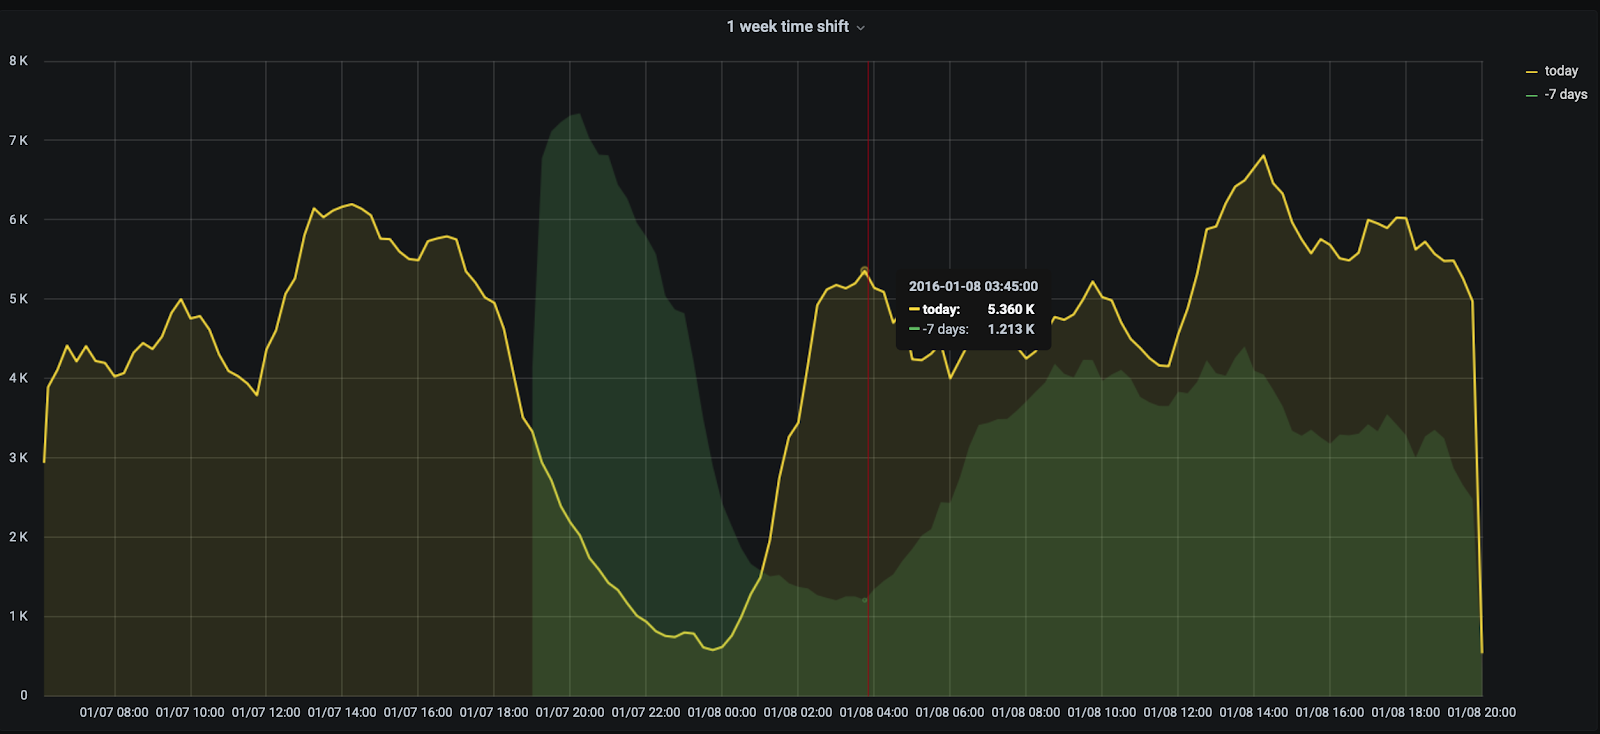Toggle the 'today' series in the legend

[x=1561, y=71]
